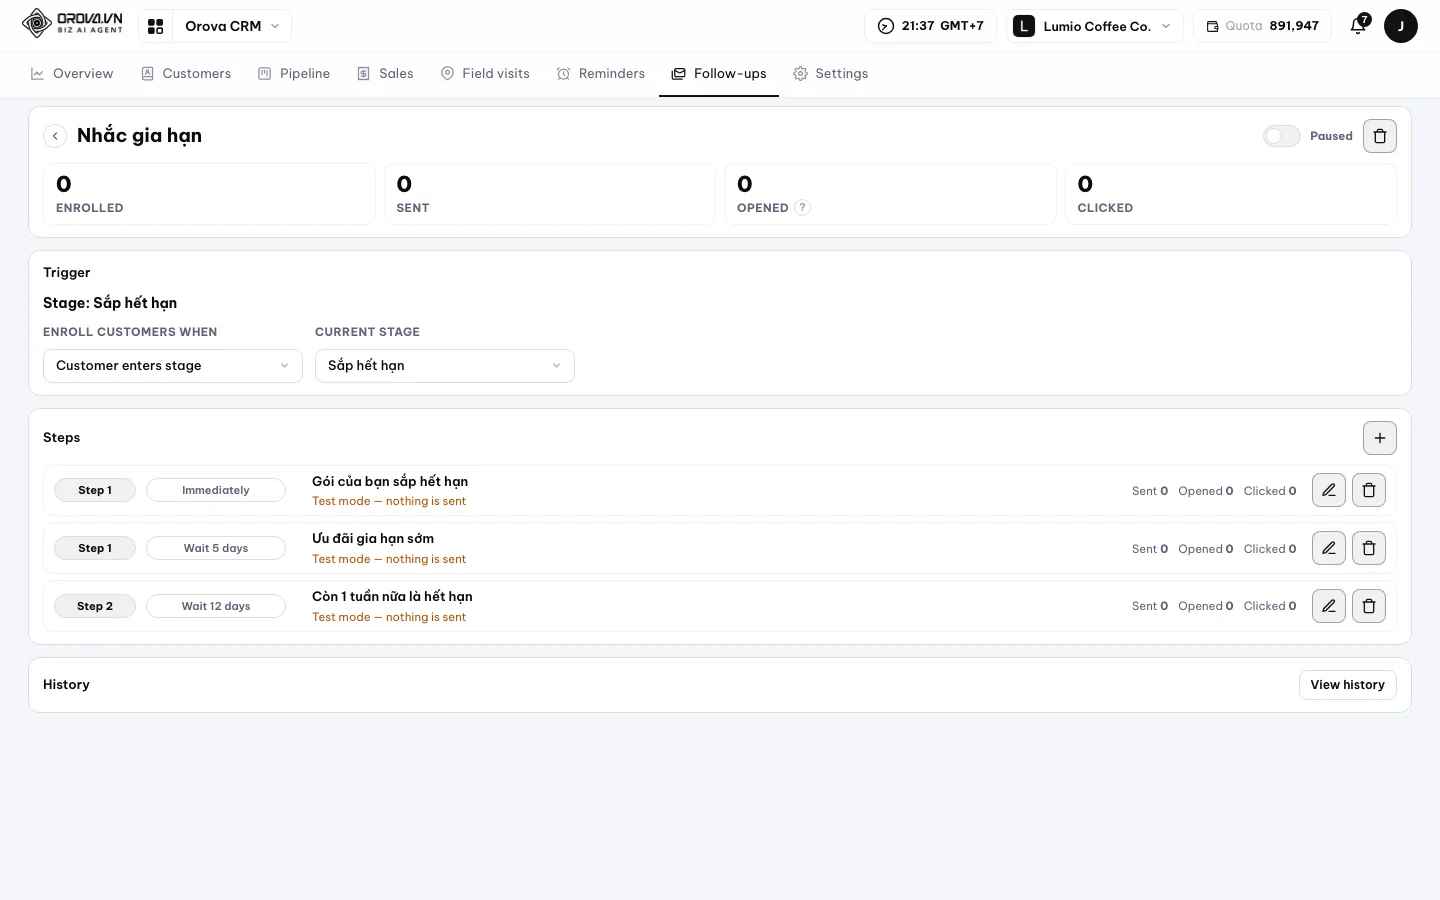The height and width of the screenshot is (900, 1440).
Task: Switch to the Customers tab
Action: click(x=186, y=74)
